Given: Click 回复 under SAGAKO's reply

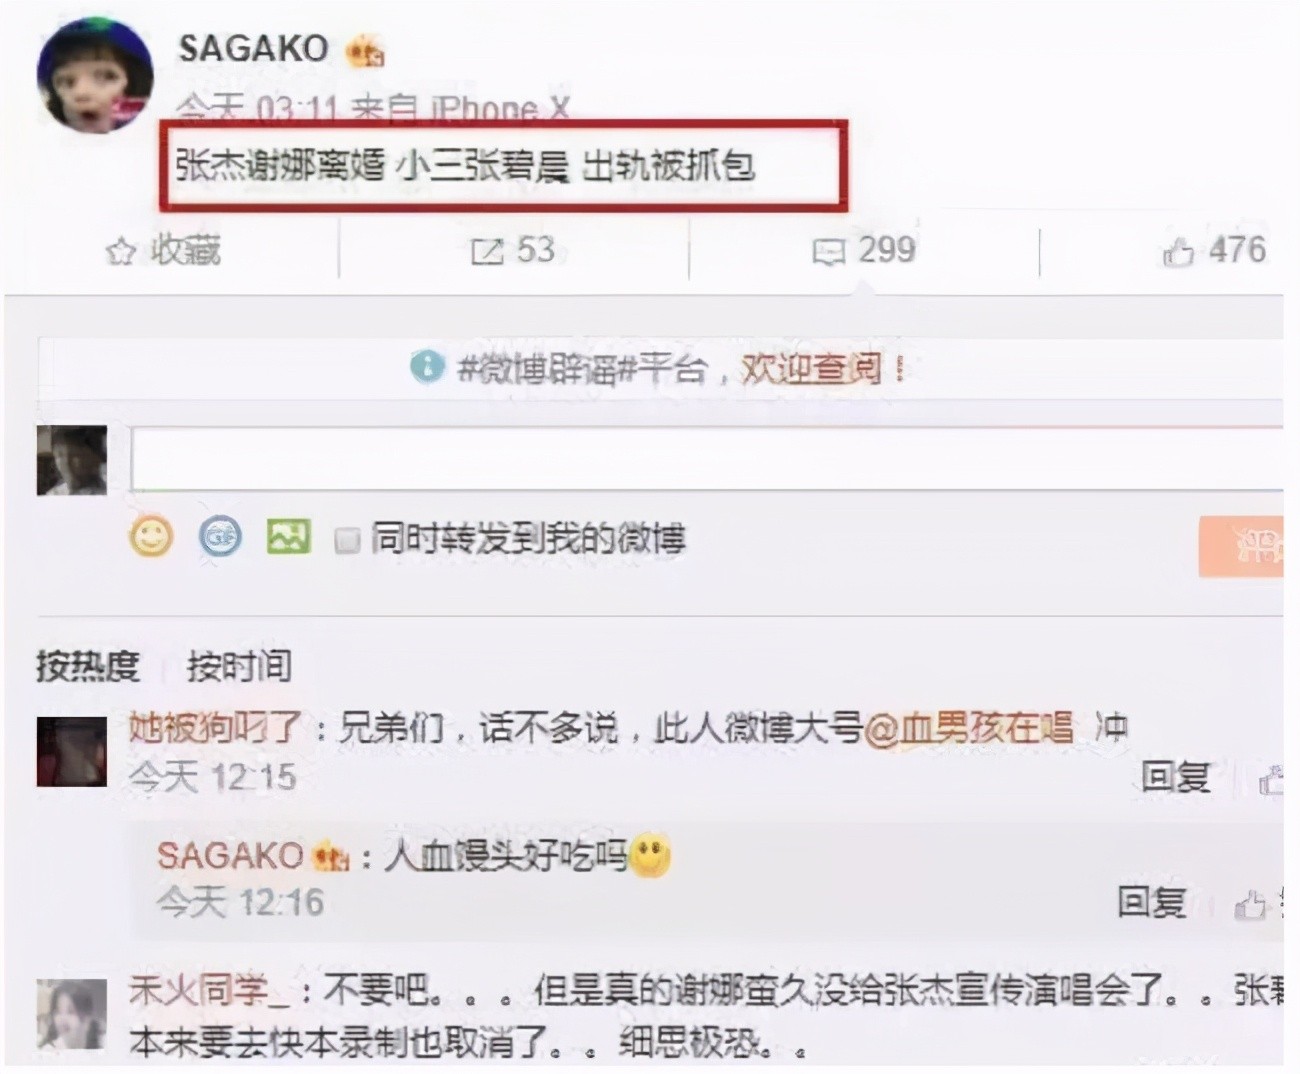Looking at the screenshot, I should [x=1151, y=903].
